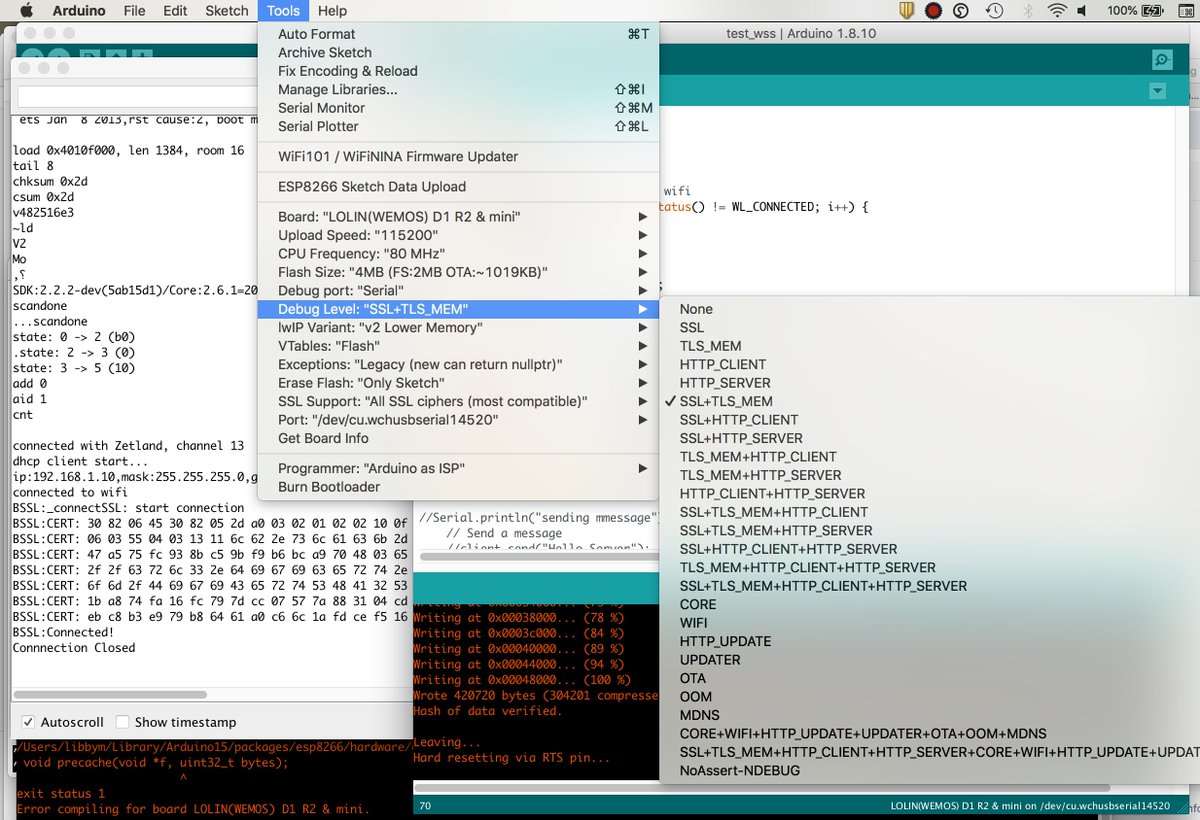Select the CORE debug level
The width and height of the screenshot is (1200, 820).
coord(930,604)
